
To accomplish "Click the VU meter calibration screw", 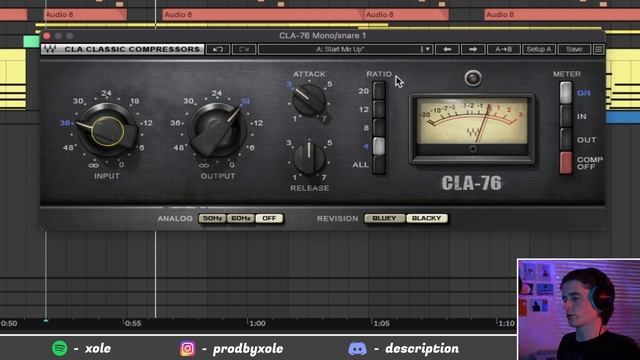I will tap(473, 149).
